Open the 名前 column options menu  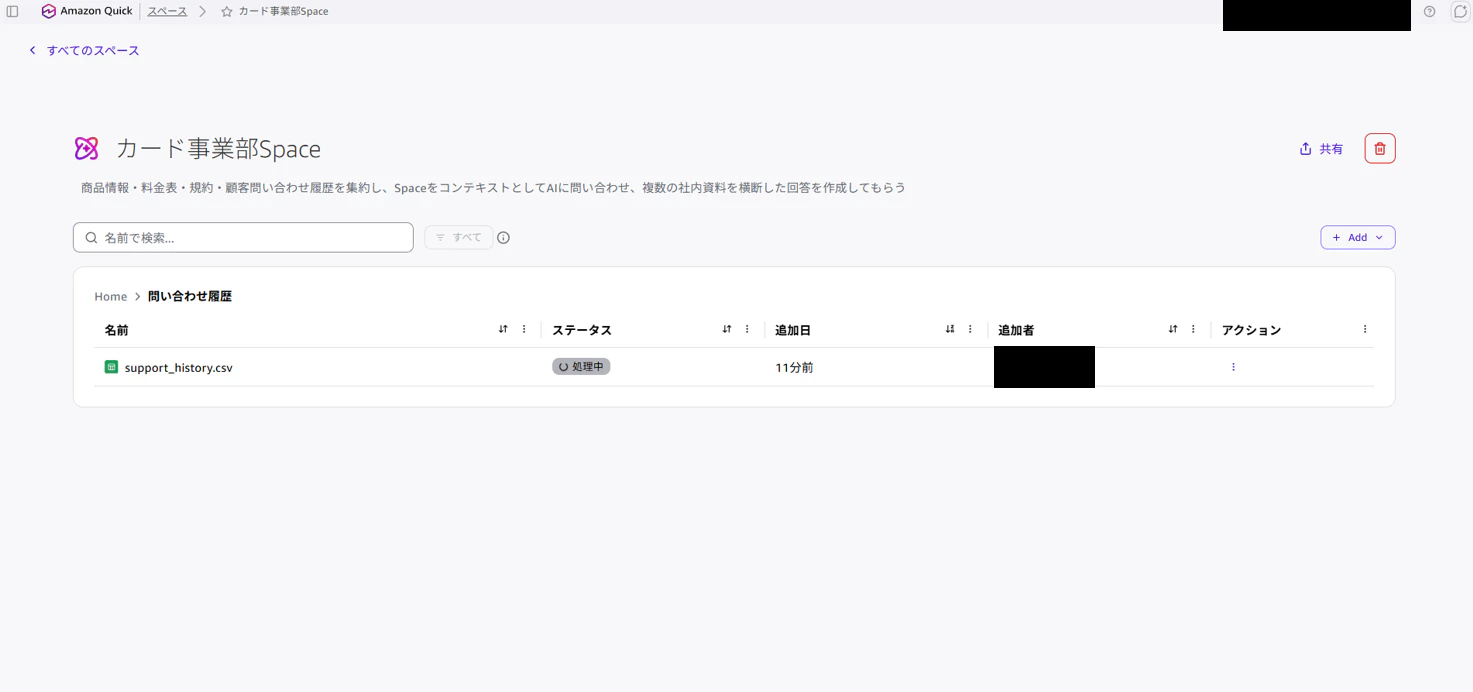pyautogui.click(x=524, y=329)
